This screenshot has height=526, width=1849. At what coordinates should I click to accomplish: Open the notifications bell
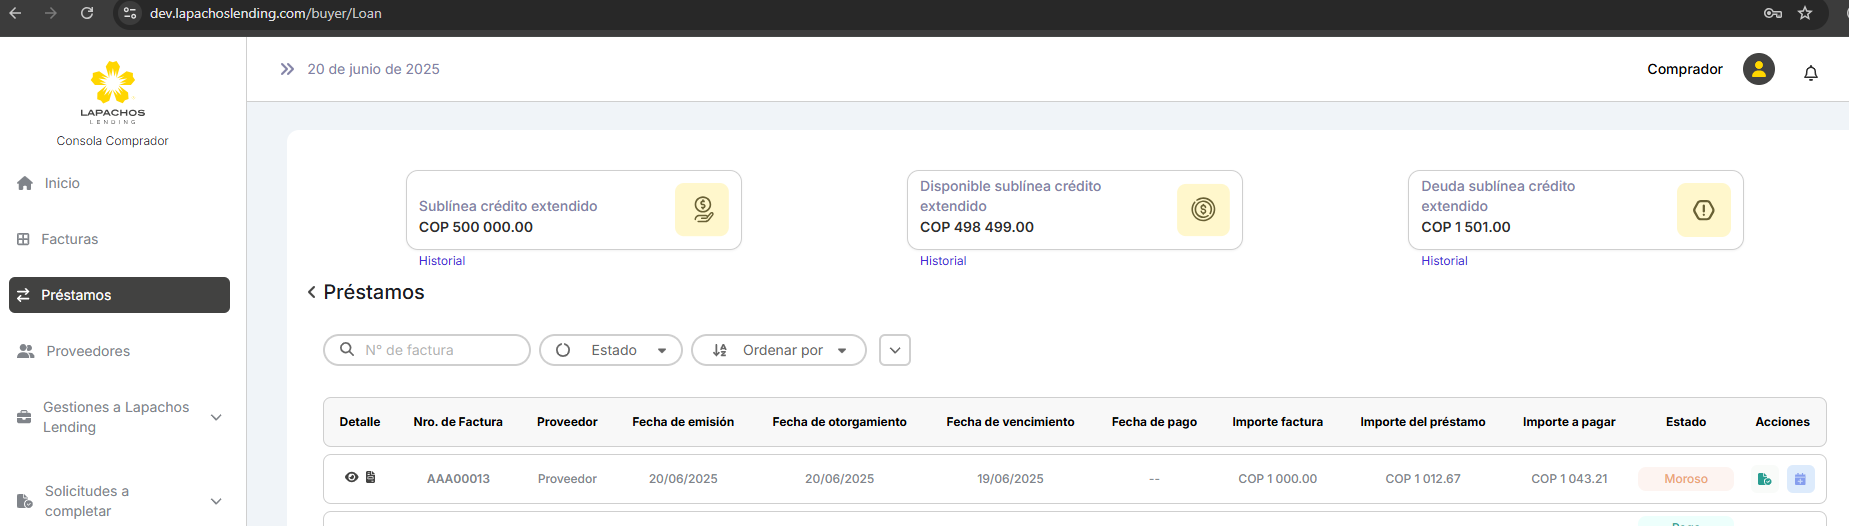(x=1810, y=73)
